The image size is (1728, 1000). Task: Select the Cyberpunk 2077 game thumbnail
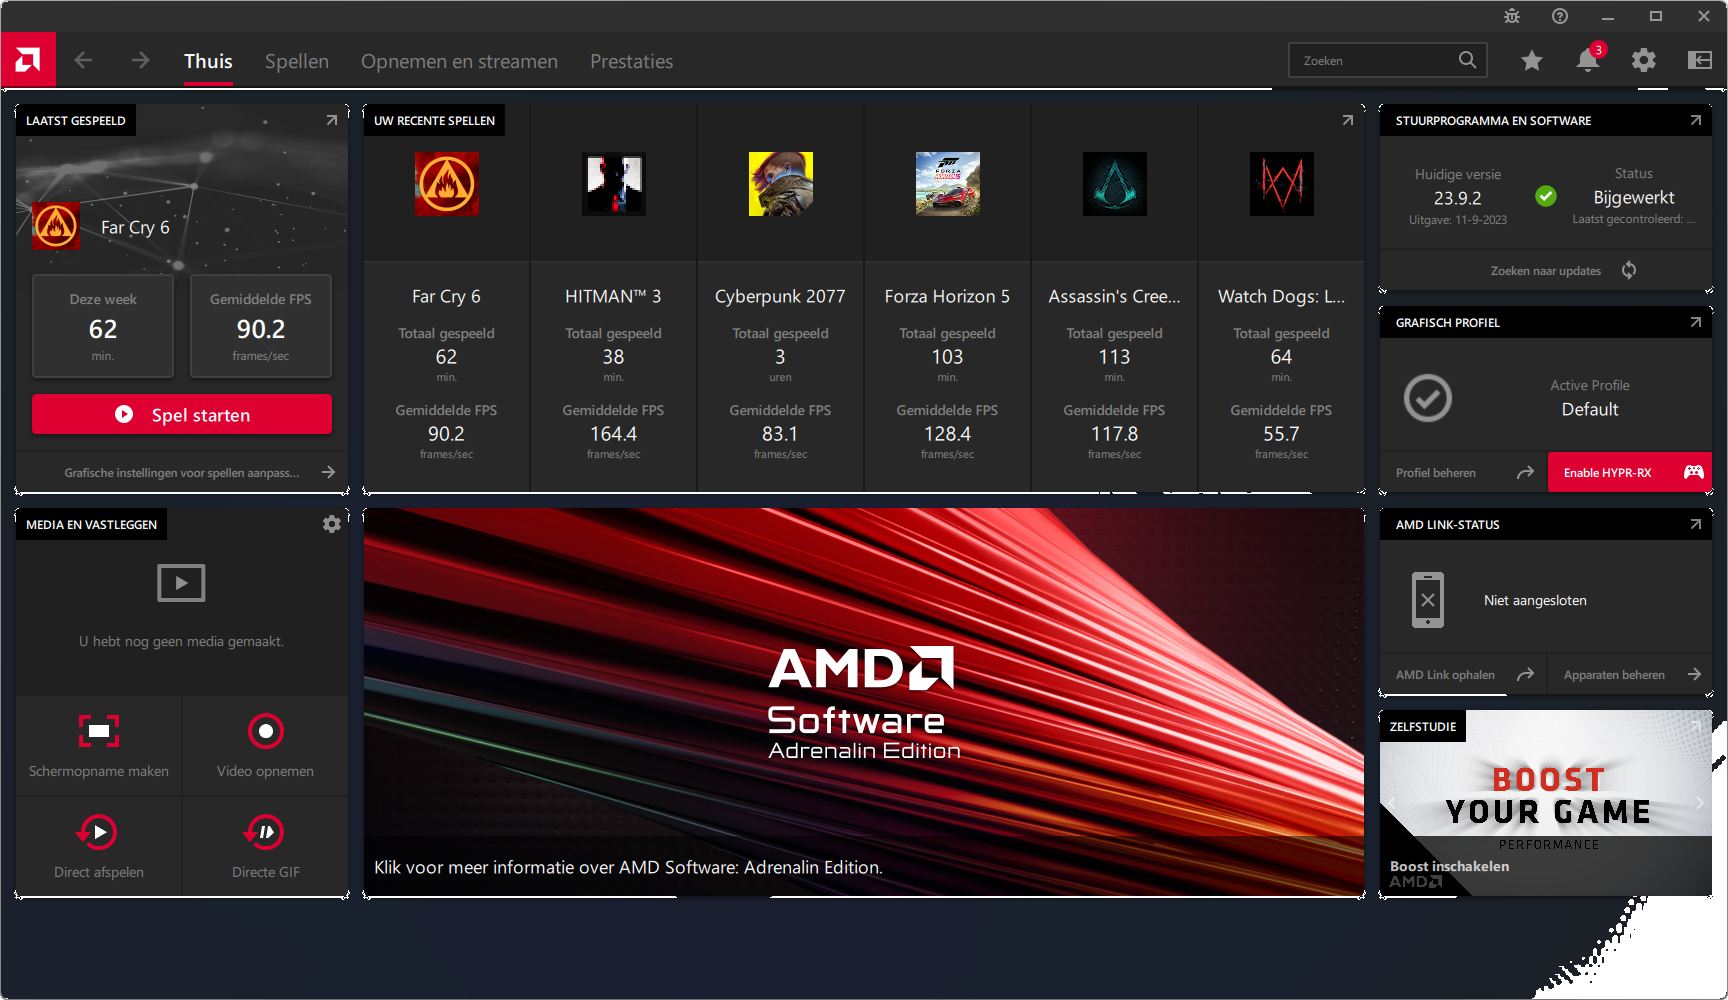click(x=781, y=184)
